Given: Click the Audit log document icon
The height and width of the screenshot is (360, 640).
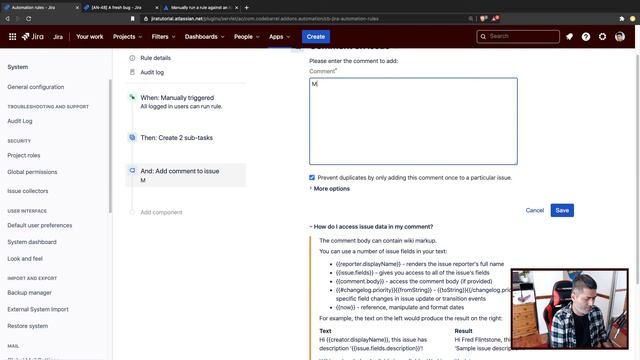Looking at the screenshot, I should pyautogui.click(x=132, y=72).
